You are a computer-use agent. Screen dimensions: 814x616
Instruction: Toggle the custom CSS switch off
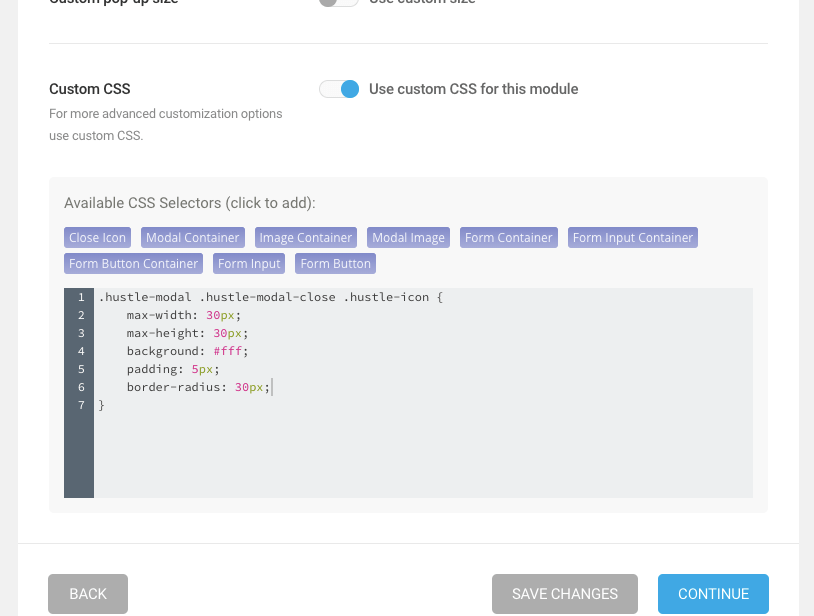click(339, 89)
